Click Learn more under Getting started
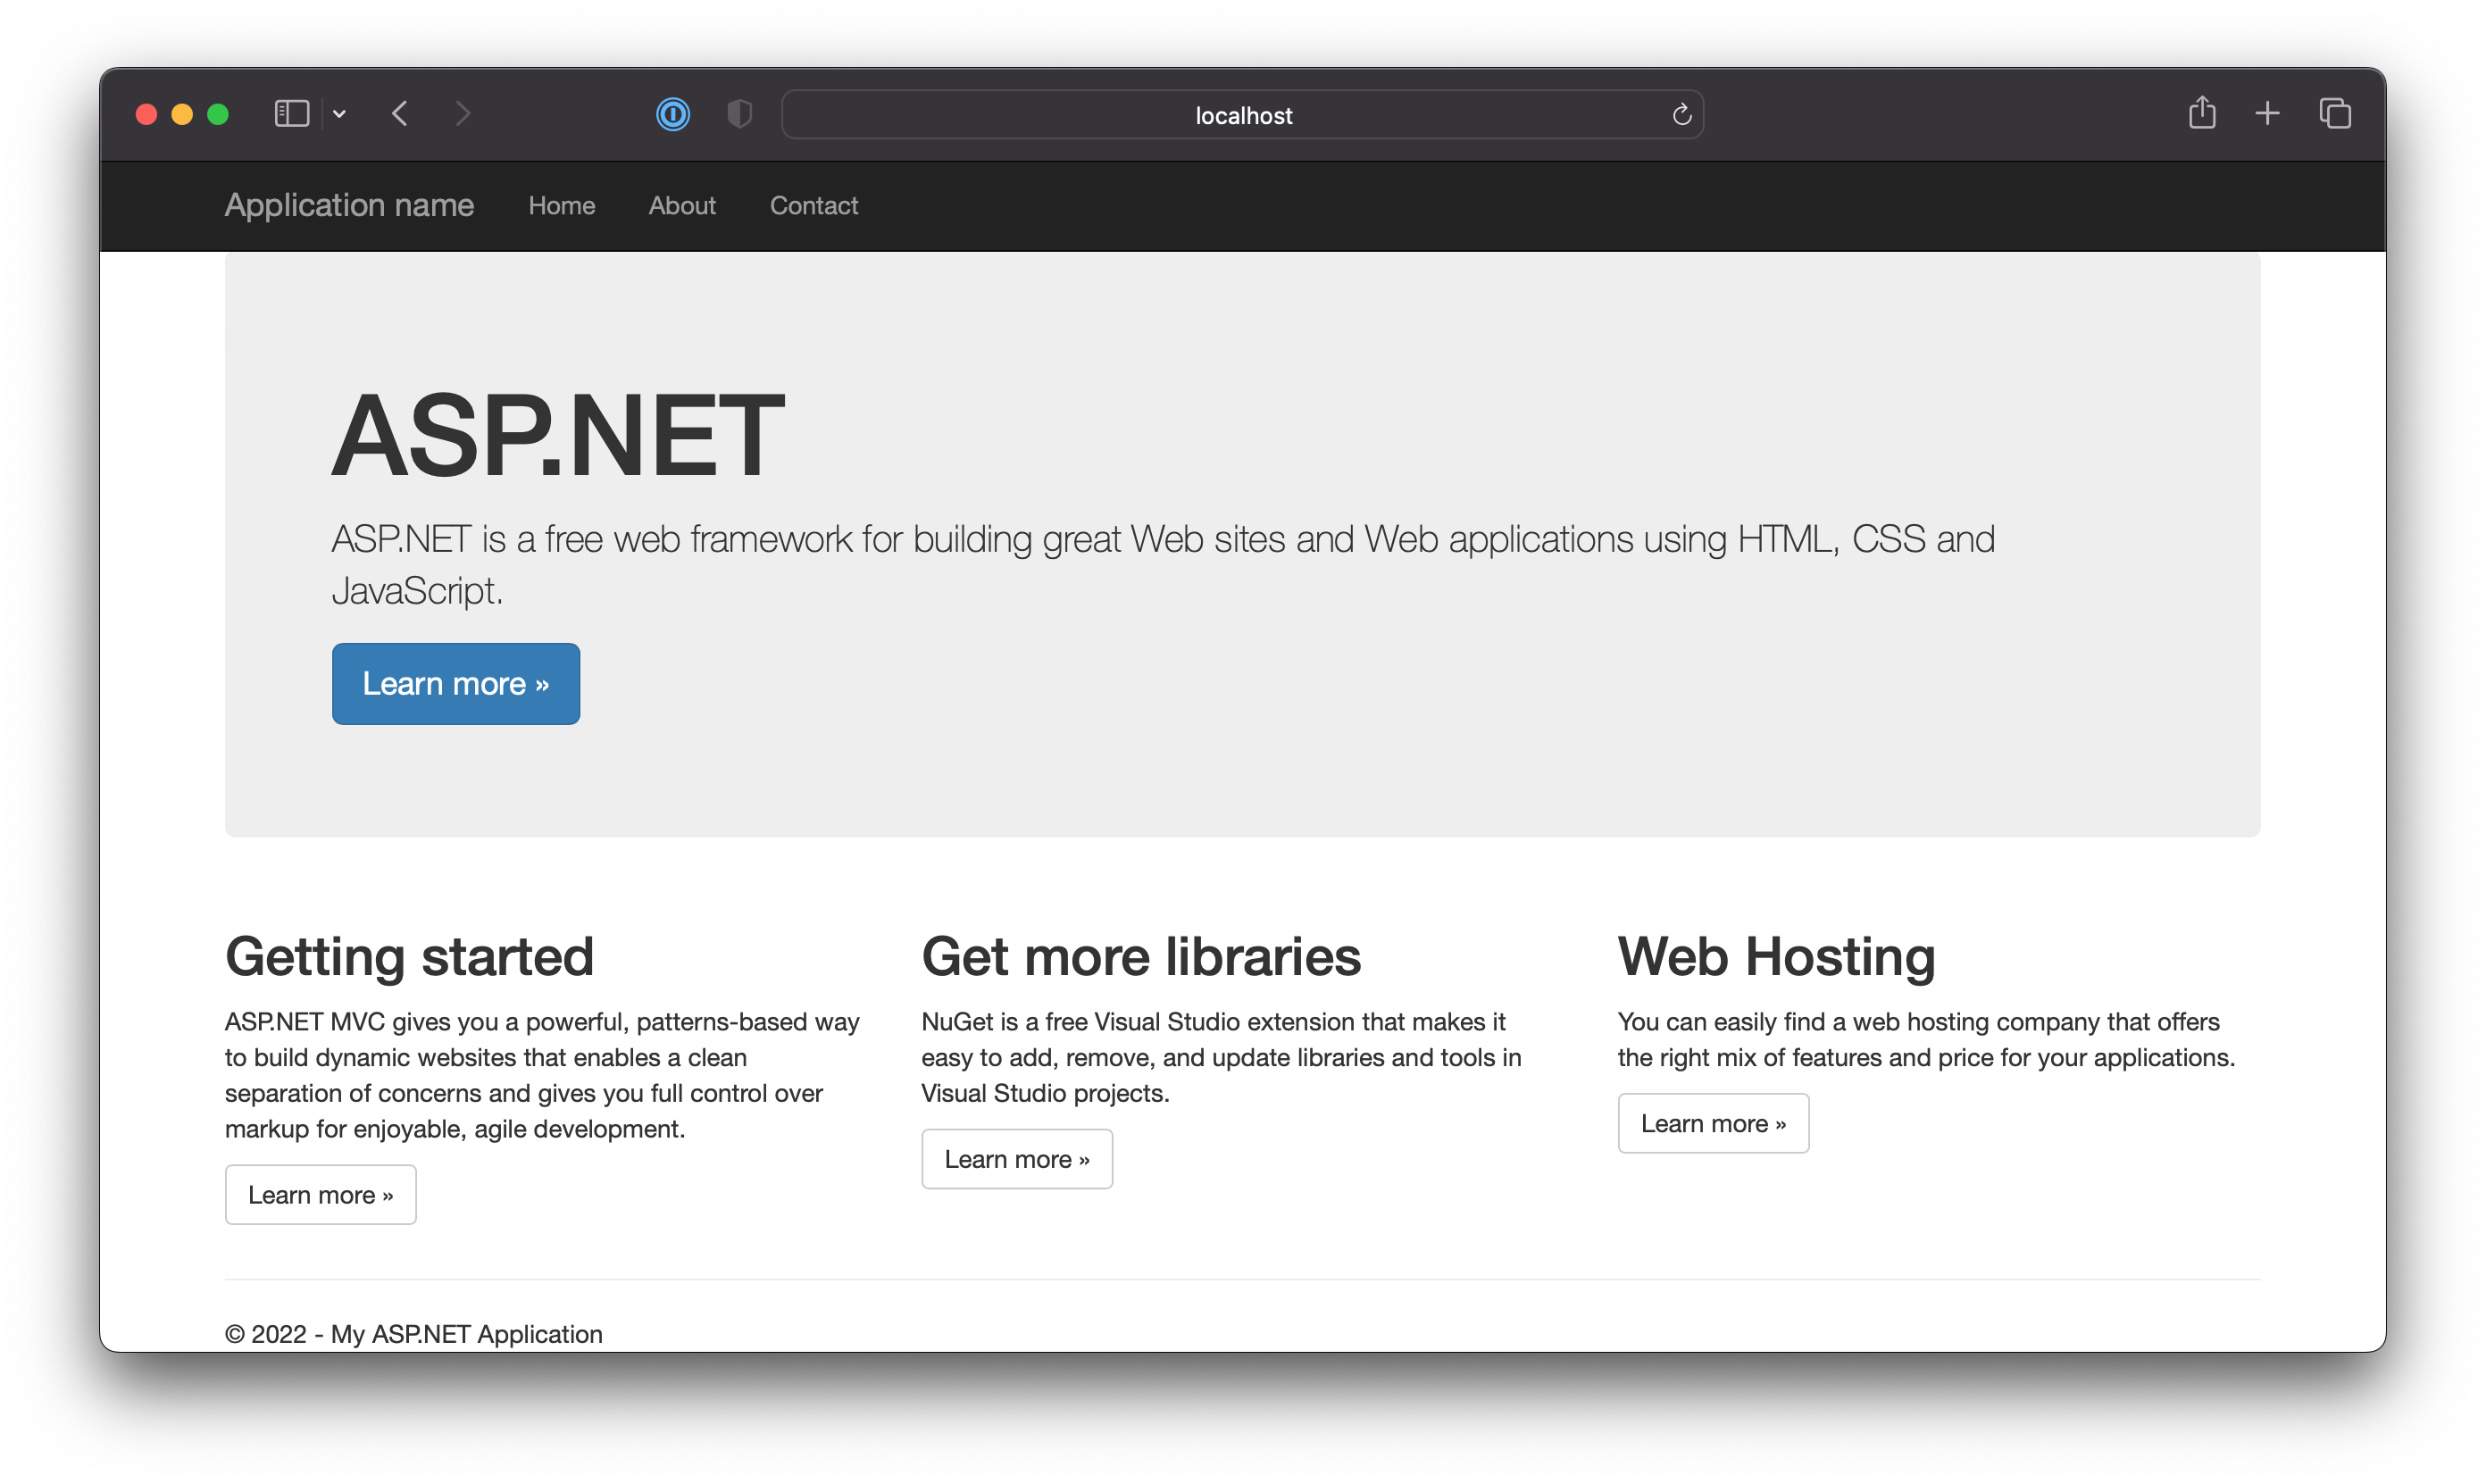The width and height of the screenshot is (2486, 1484). [321, 1195]
